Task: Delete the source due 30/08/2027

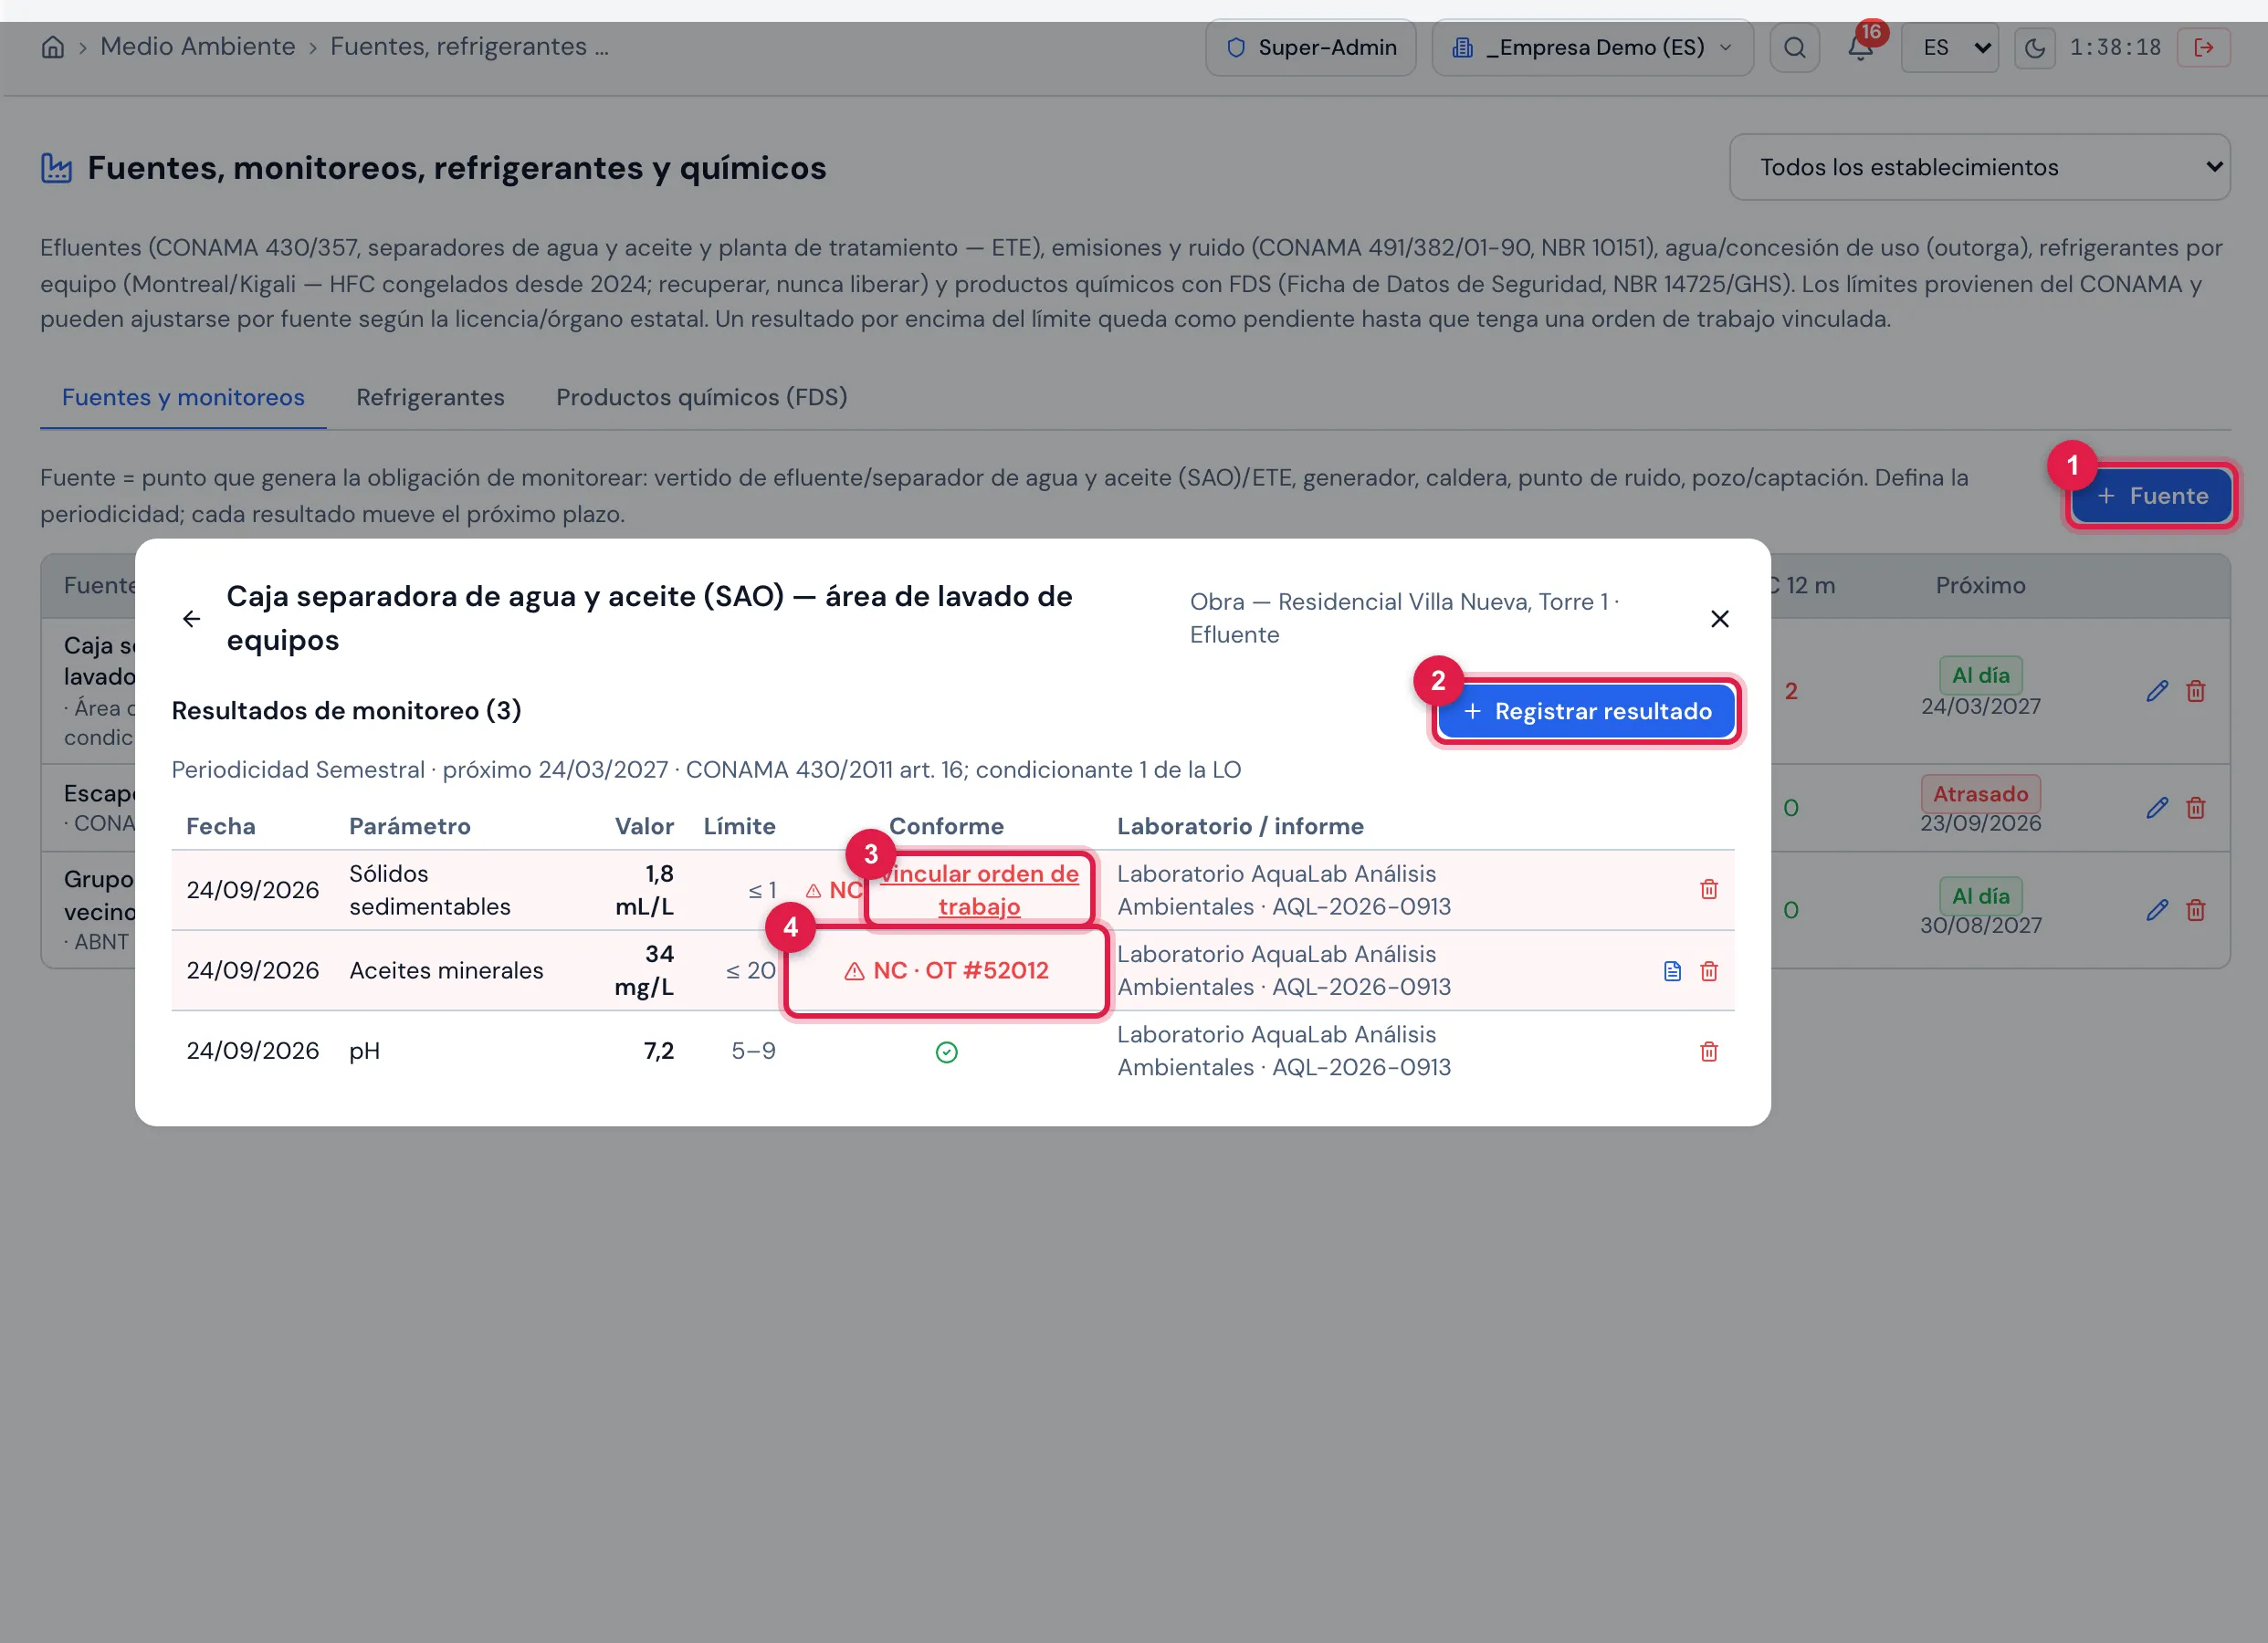Action: coord(2195,910)
